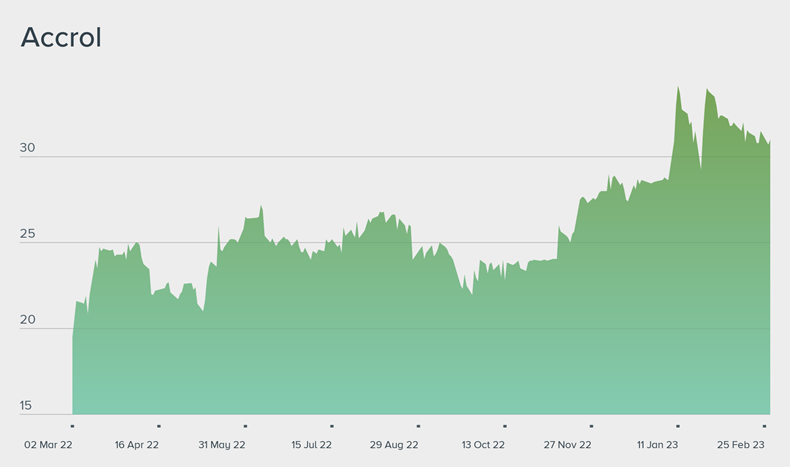Click the Accrol chart title
Screen dimensions: 790x467
pos(61,38)
